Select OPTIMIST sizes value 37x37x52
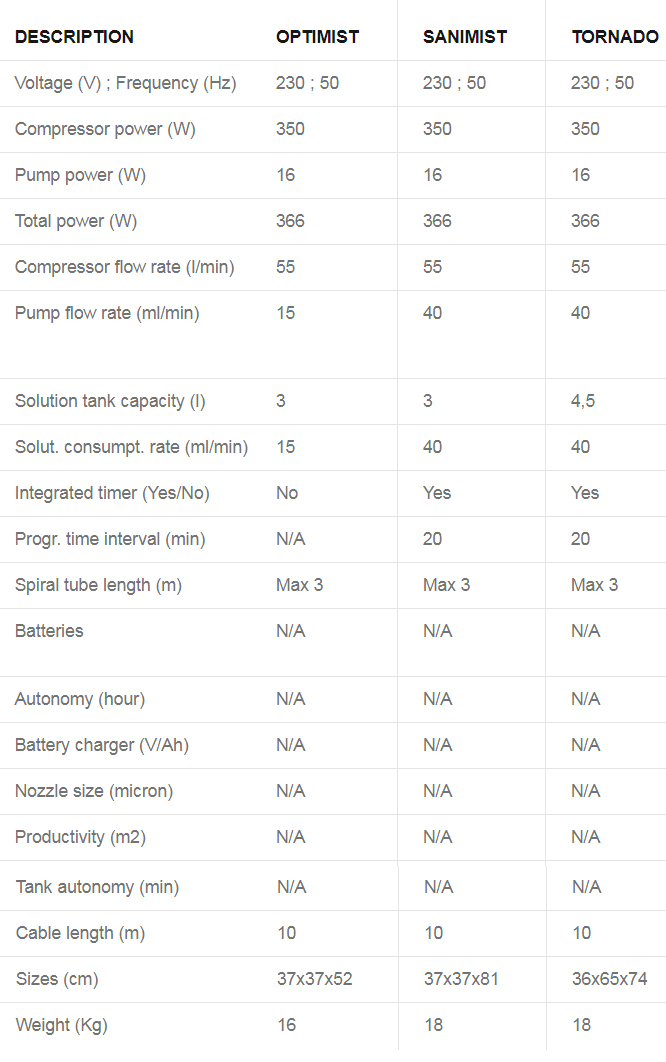This screenshot has width=666, height=1062. click(x=314, y=979)
